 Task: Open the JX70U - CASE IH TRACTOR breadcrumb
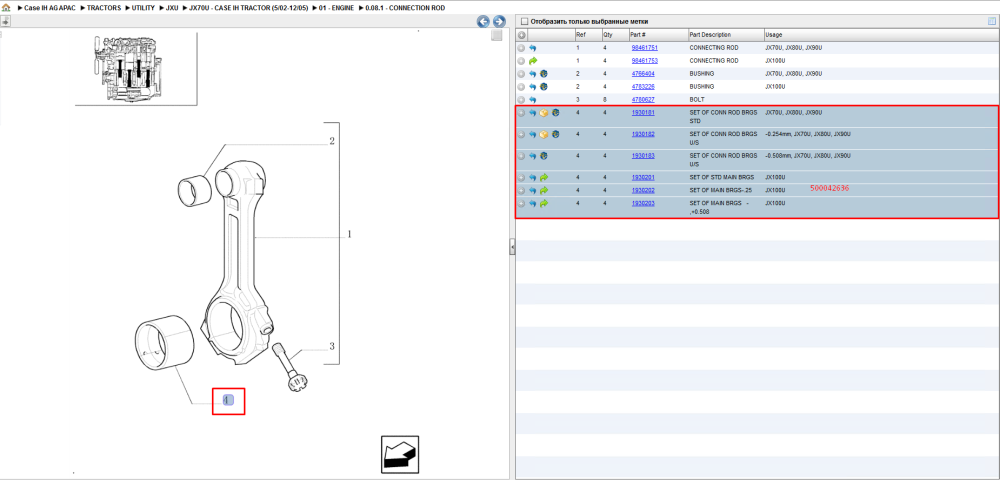click(x=249, y=8)
